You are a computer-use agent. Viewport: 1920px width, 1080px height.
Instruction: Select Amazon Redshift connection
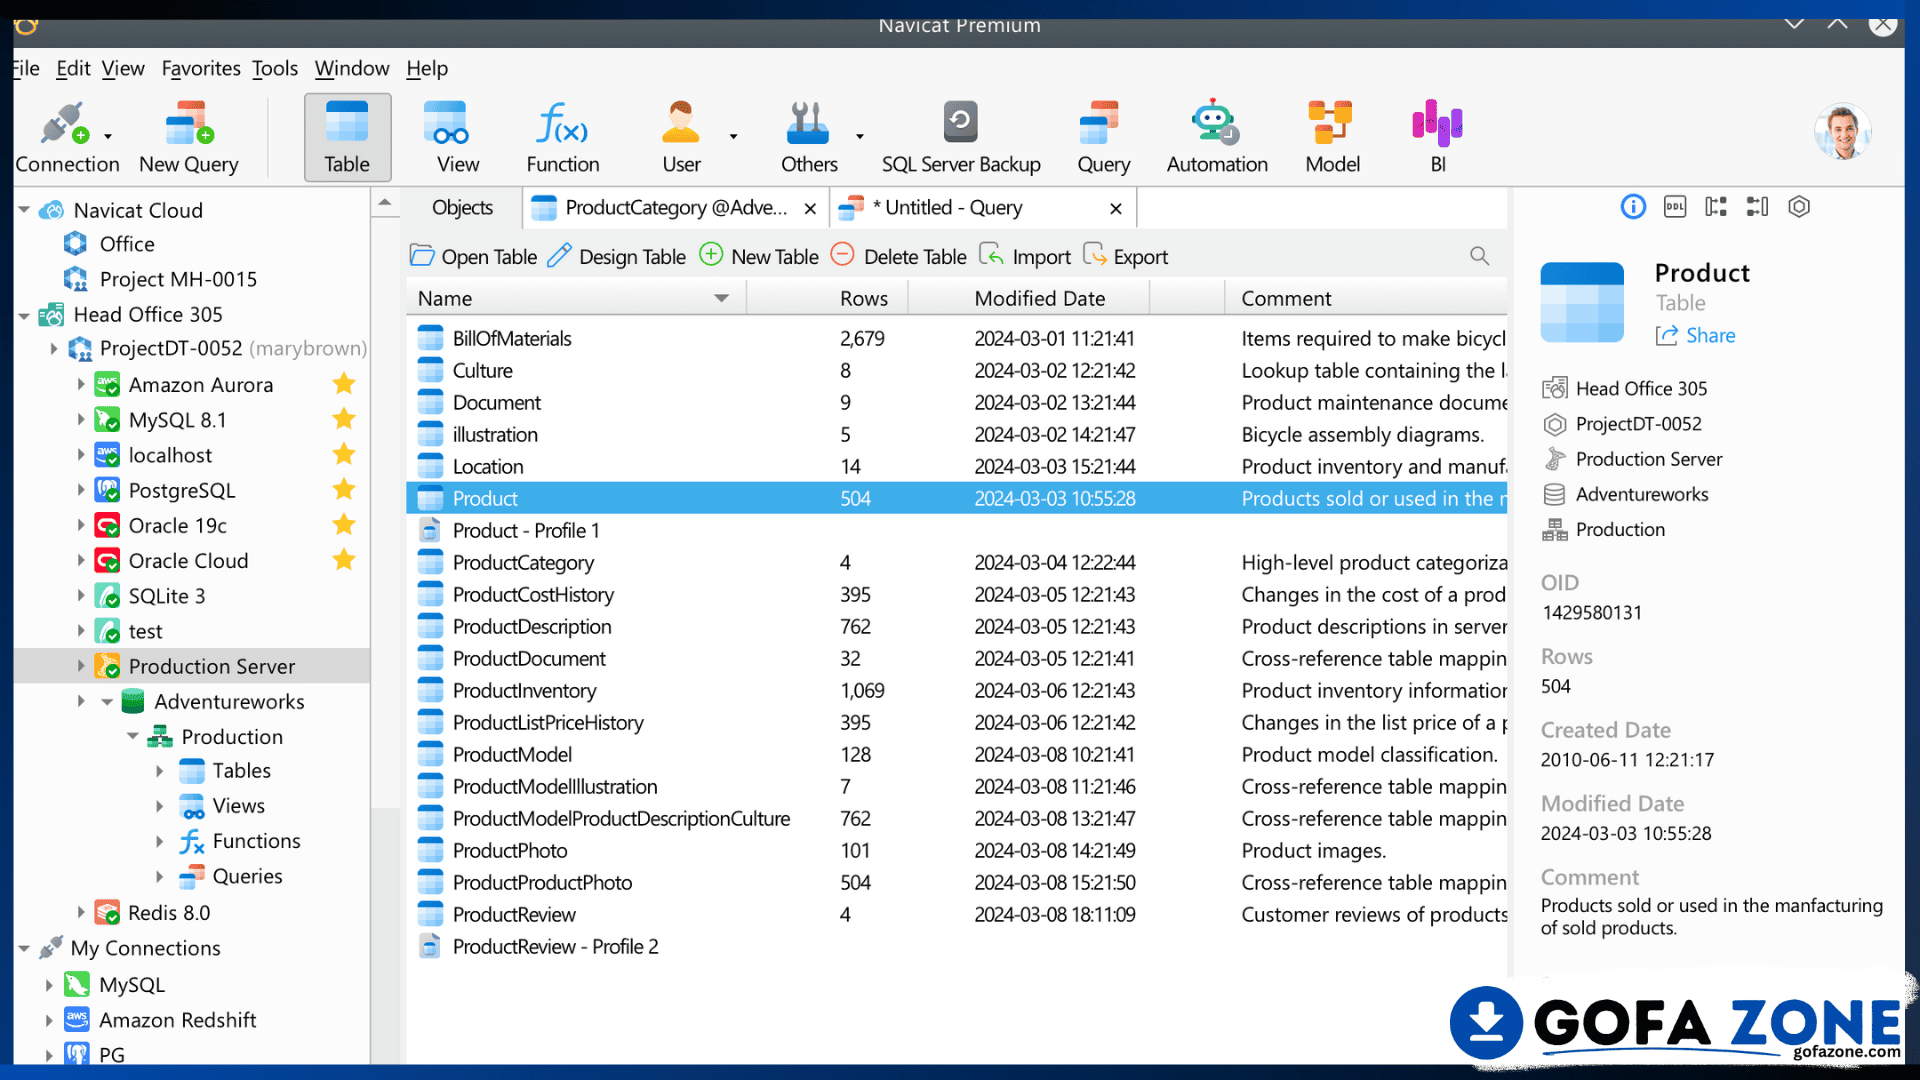click(177, 1020)
